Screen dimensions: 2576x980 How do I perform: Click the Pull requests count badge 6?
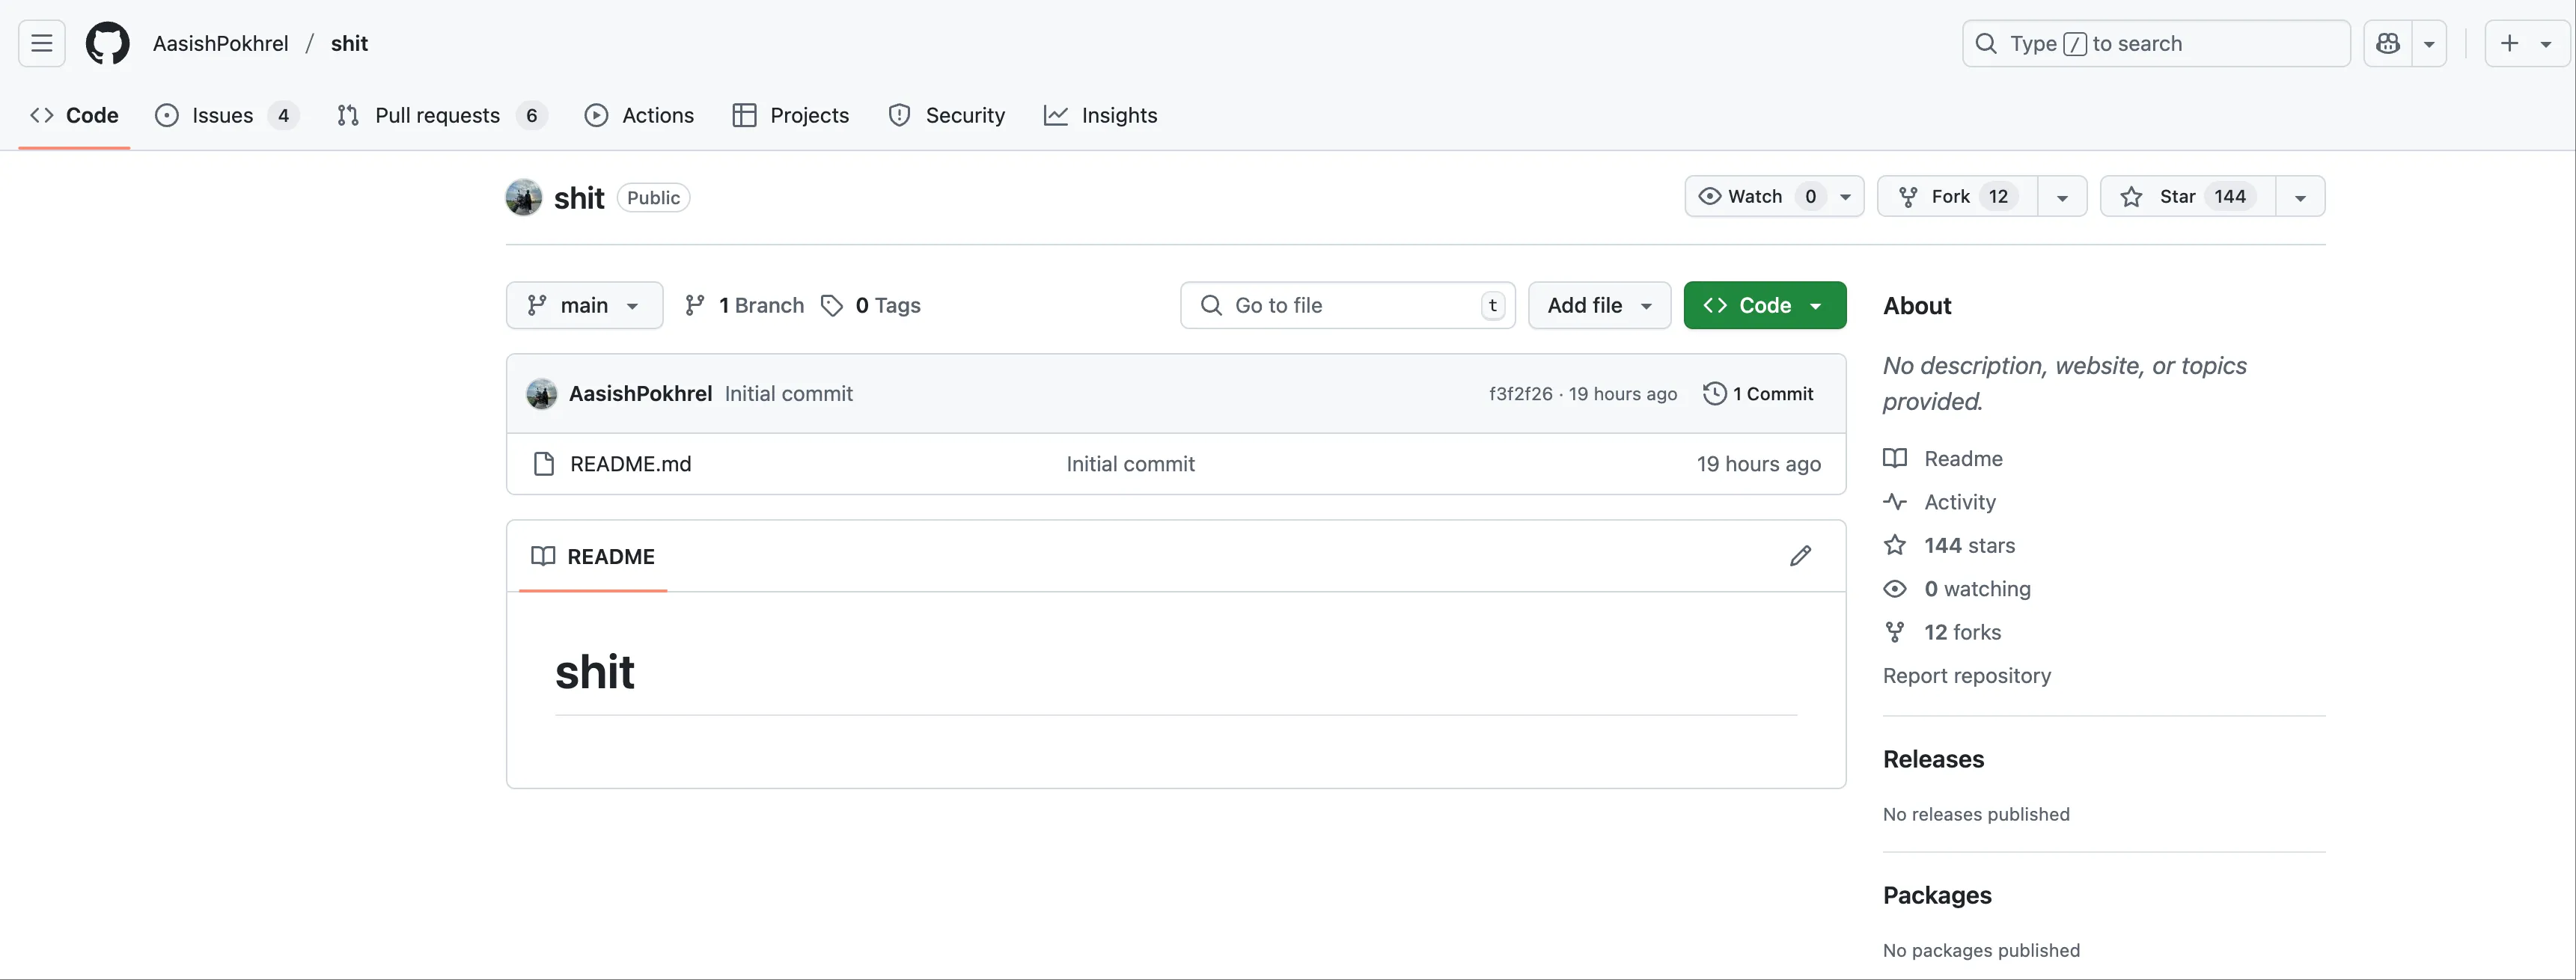(x=532, y=115)
